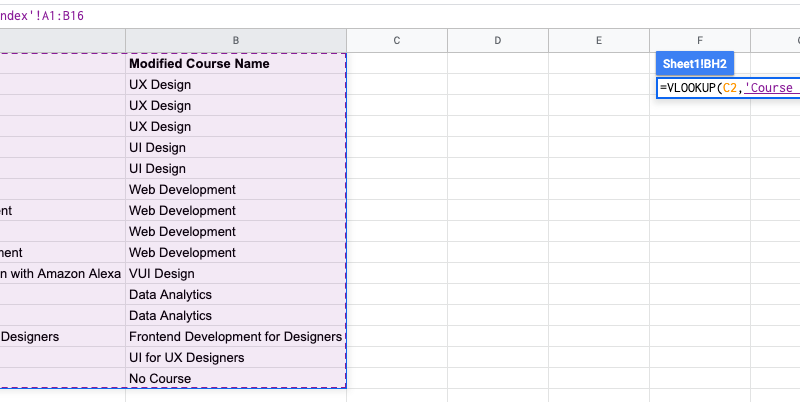800x402 pixels.
Task: Click the column F header
Action: click(699, 40)
